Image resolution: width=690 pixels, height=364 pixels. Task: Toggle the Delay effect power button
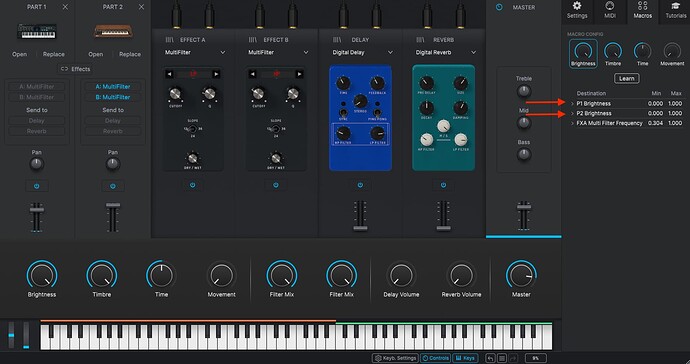(x=360, y=185)
